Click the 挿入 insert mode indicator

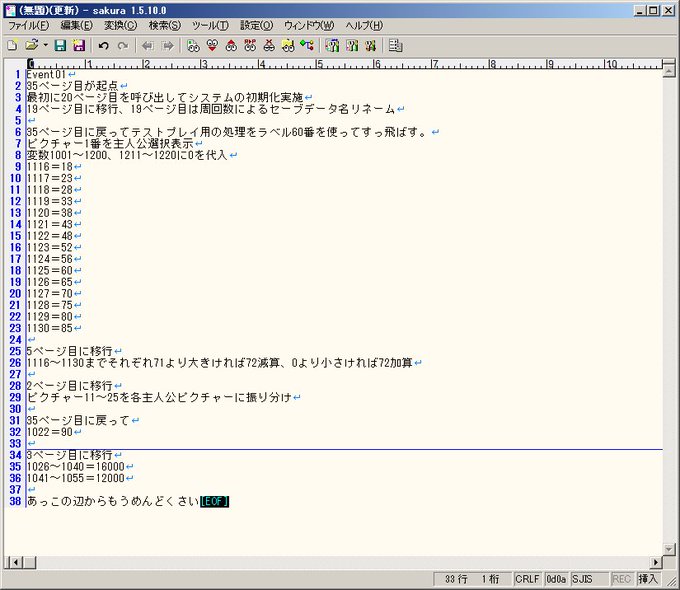(648, 579)
